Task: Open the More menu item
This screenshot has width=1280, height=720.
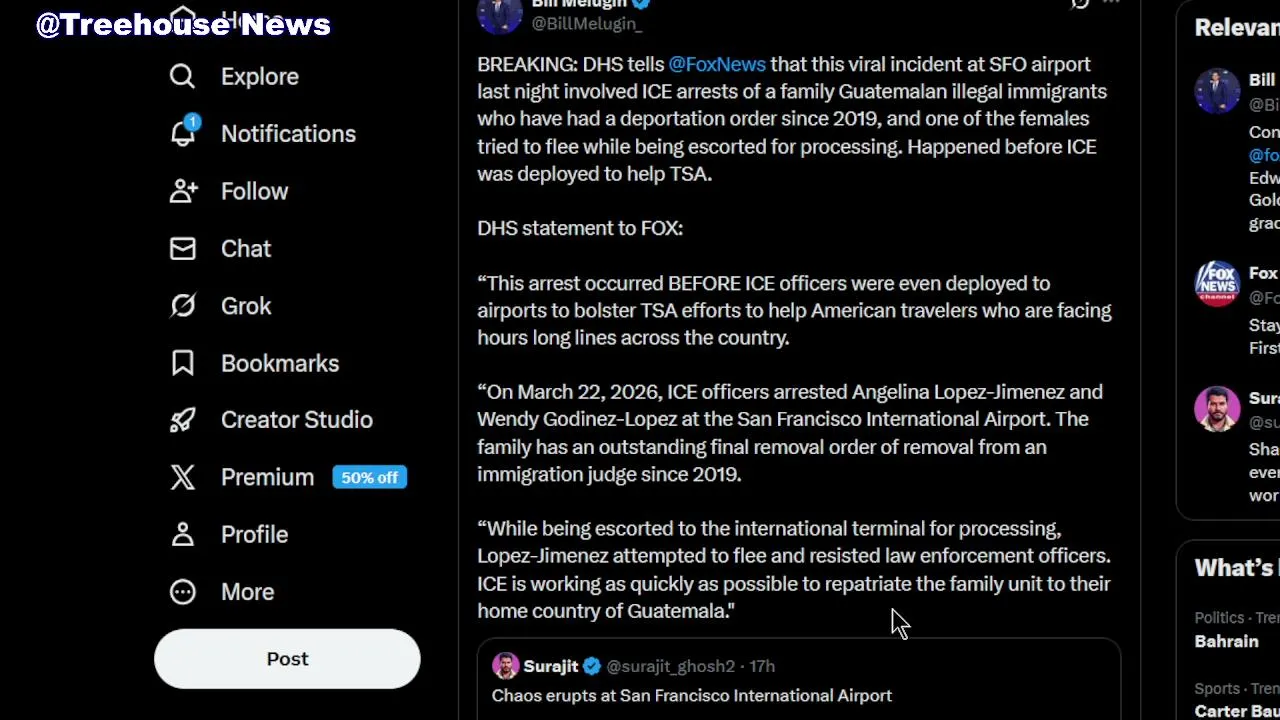Action: tap(247, 592)
